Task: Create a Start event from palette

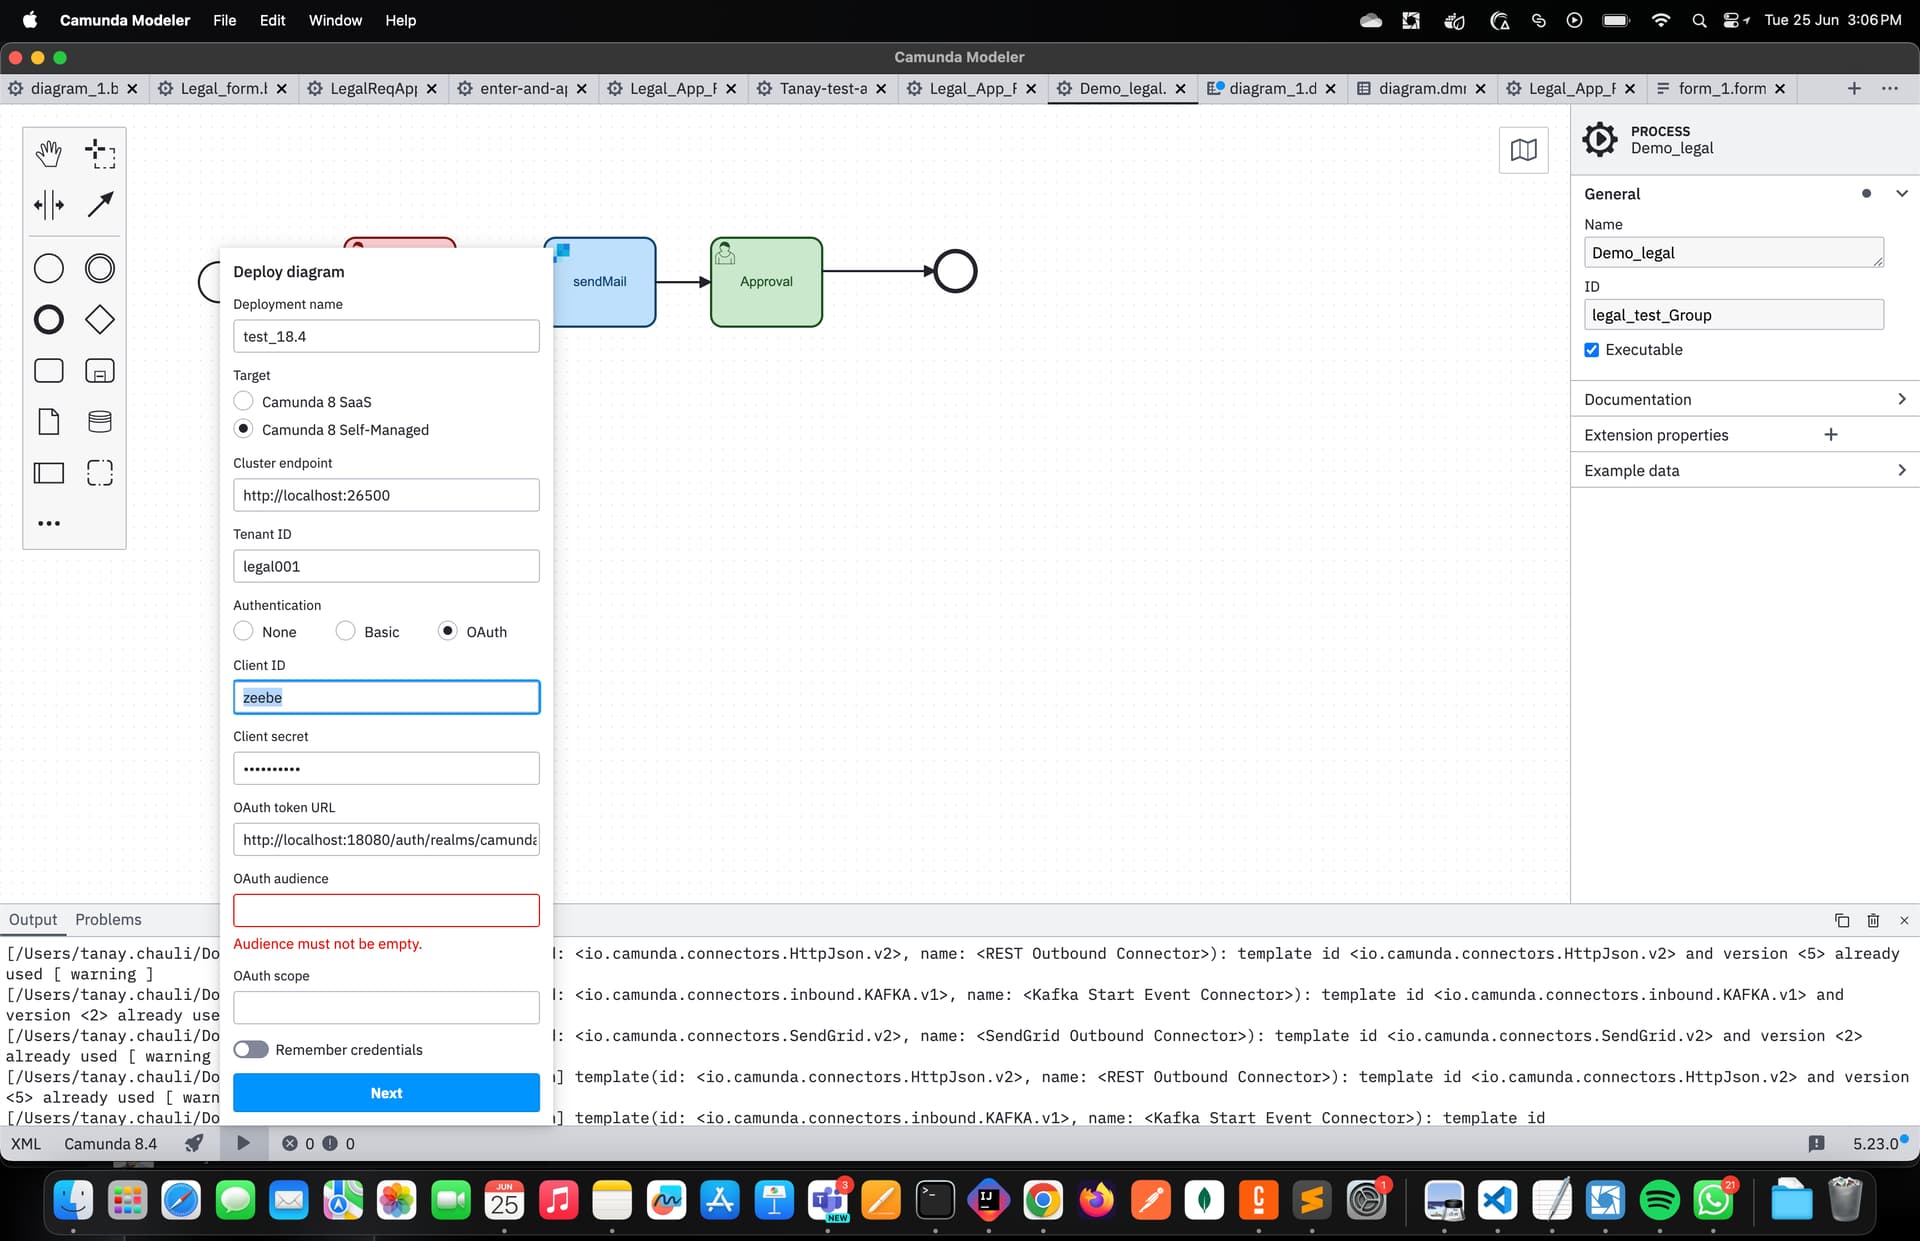Action: tap(48, 268)
